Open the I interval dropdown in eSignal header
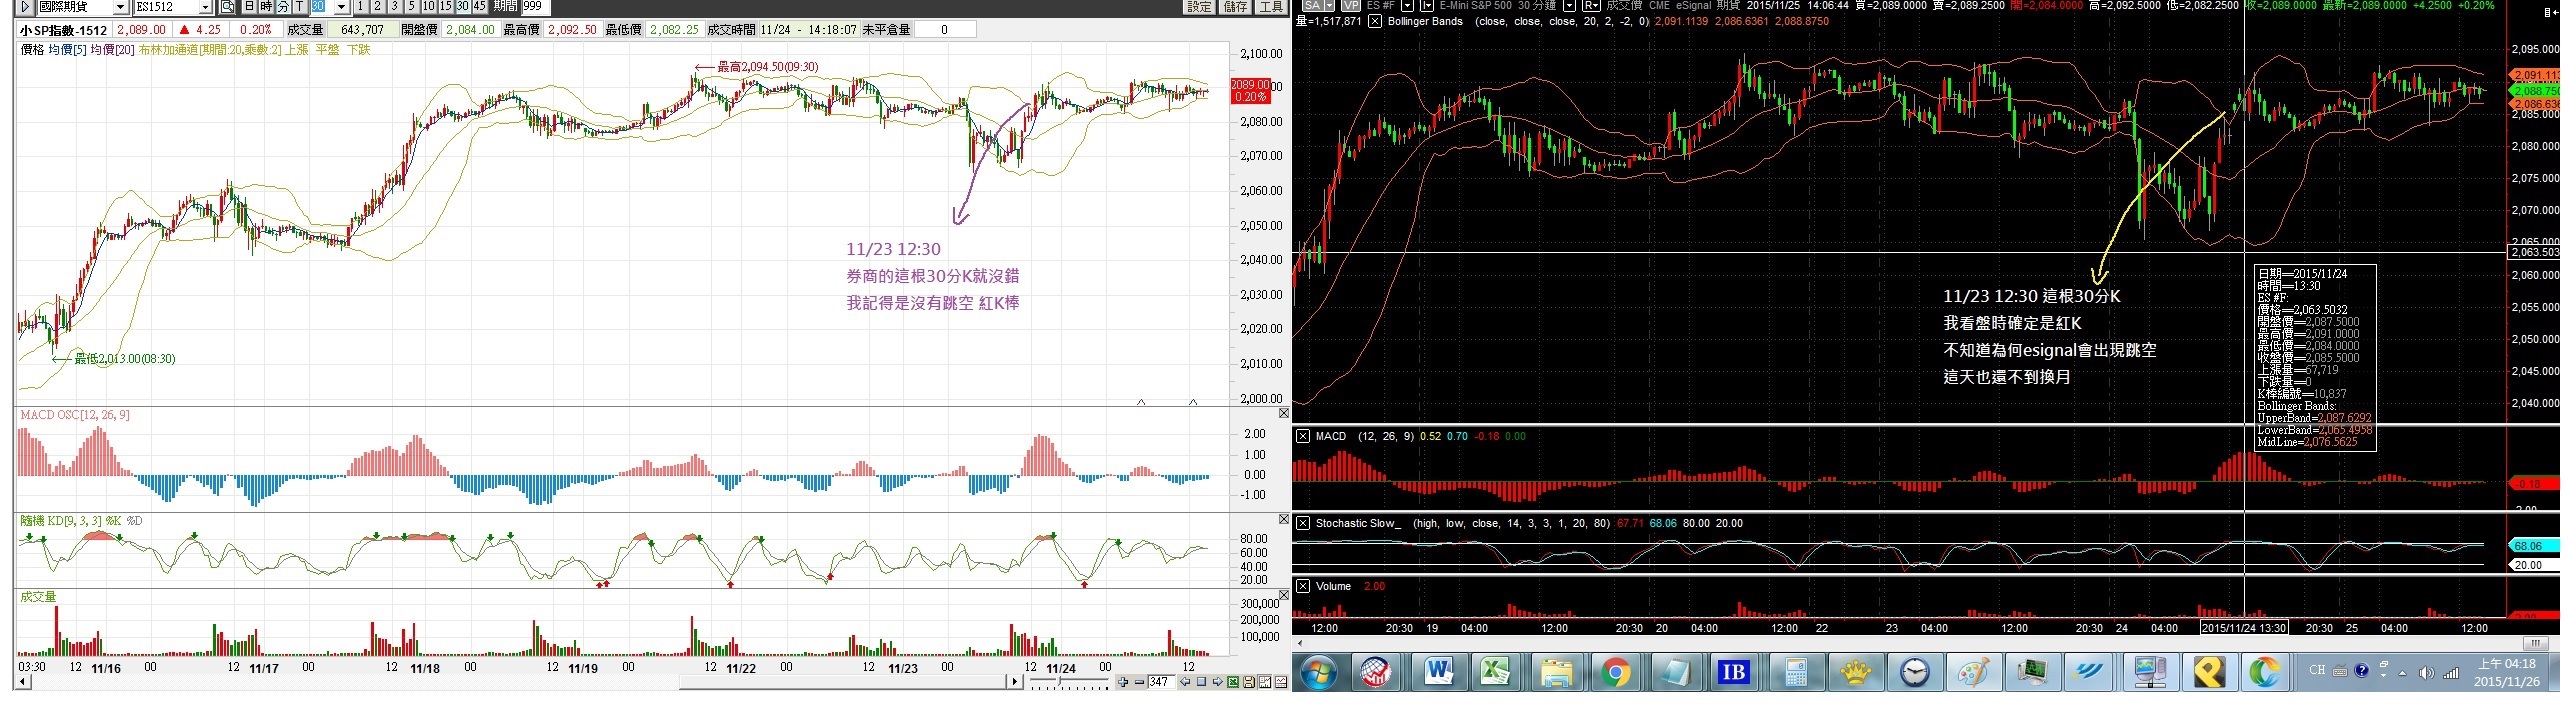The image size is (2568, 704). 1426,5
